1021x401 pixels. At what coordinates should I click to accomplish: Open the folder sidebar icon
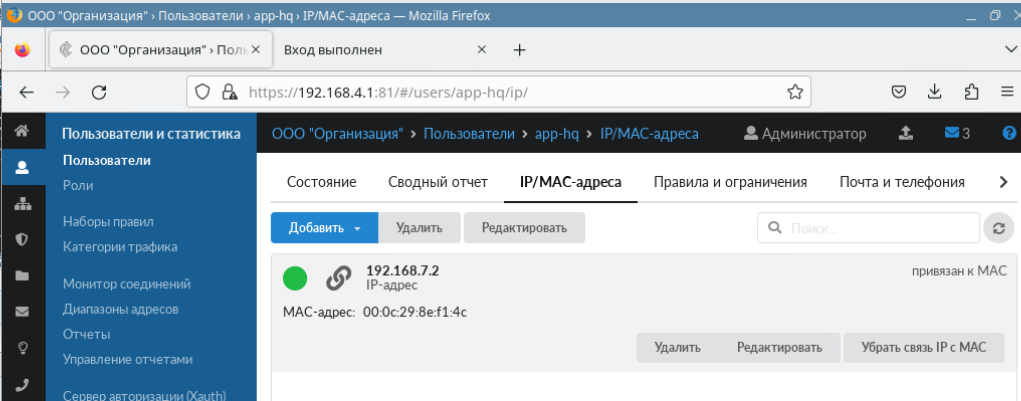pos(22,276)
